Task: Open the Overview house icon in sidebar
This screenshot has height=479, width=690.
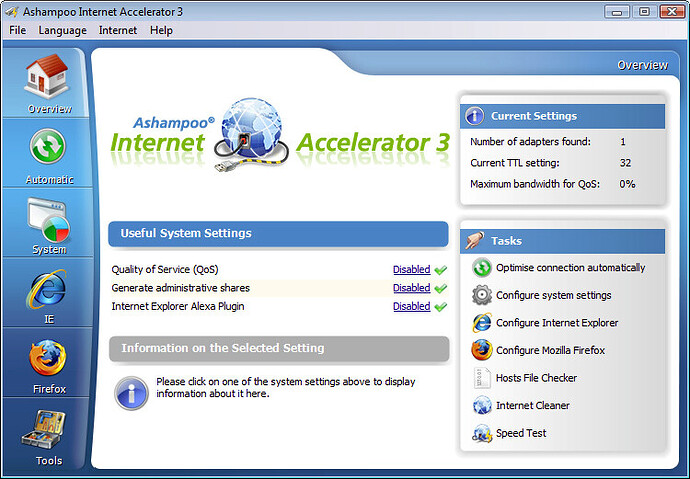Action: coord(47,77)
